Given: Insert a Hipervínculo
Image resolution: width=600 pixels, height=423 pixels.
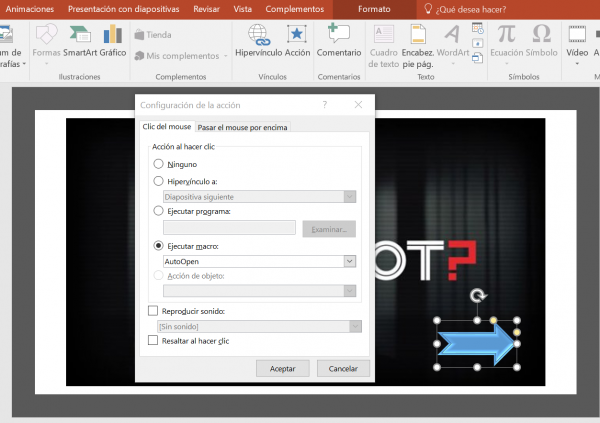Looking at the screenshot, I should click(x=258, y=41).
